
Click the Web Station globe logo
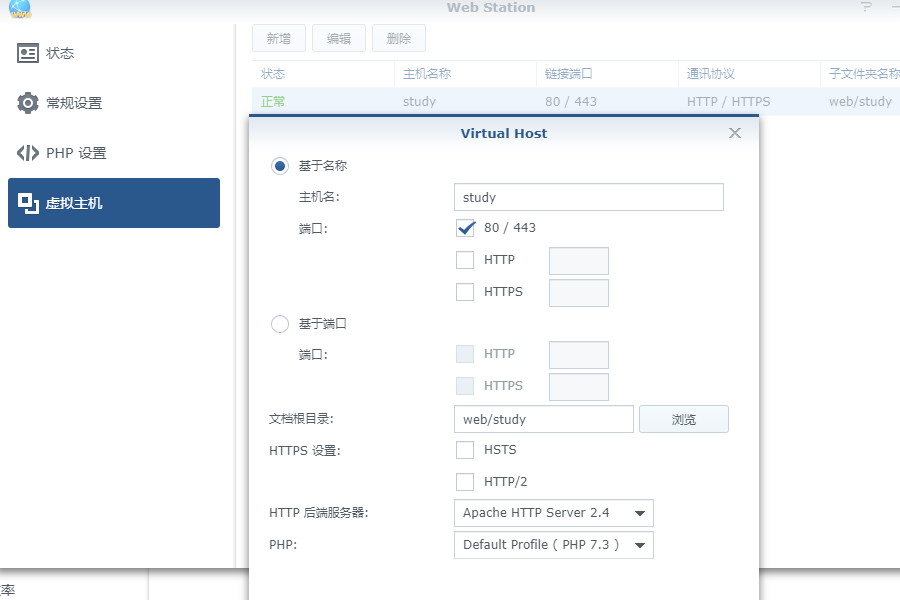[x=18, y=8]
